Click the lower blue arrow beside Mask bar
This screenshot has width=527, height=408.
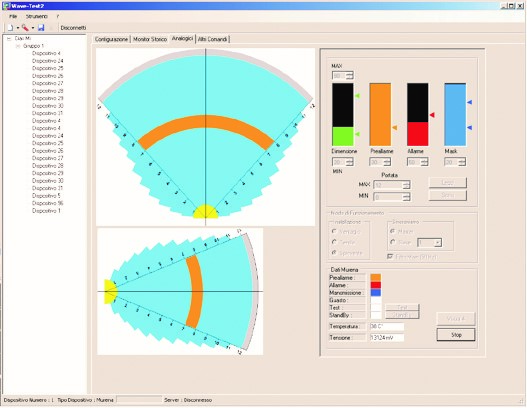click(x=470, y=128)
